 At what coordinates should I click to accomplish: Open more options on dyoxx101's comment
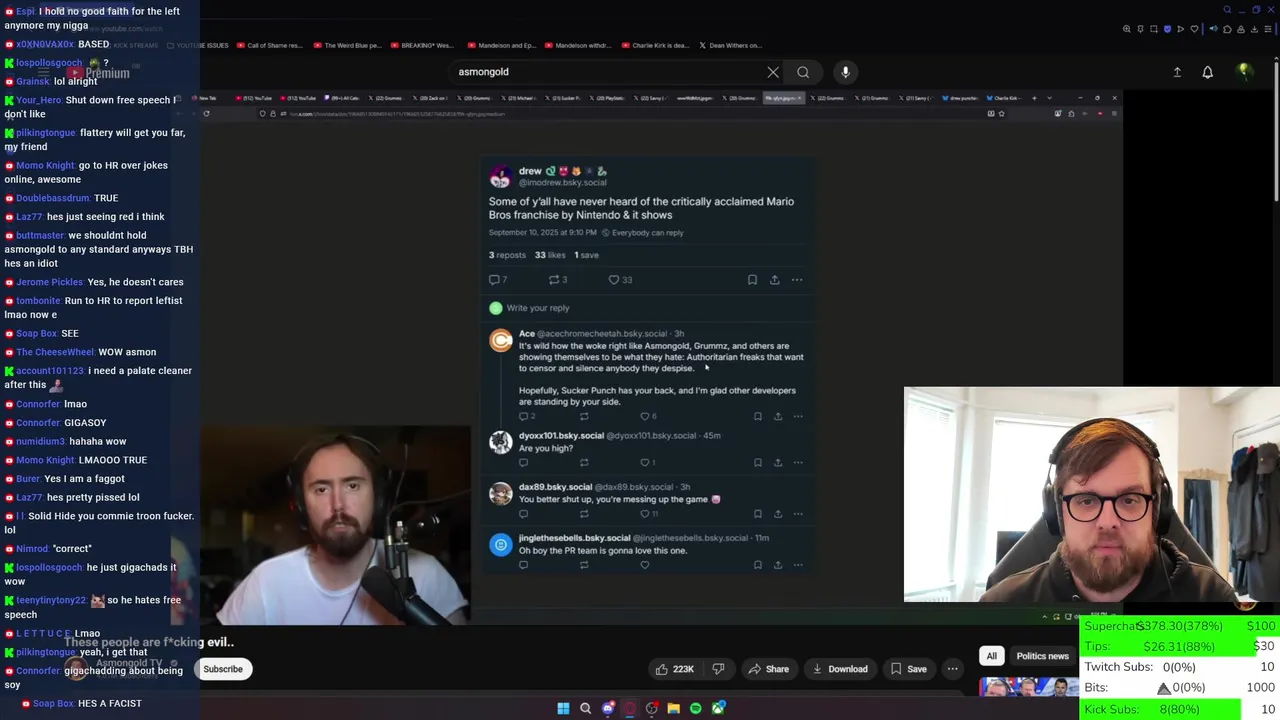click(798, 462)
